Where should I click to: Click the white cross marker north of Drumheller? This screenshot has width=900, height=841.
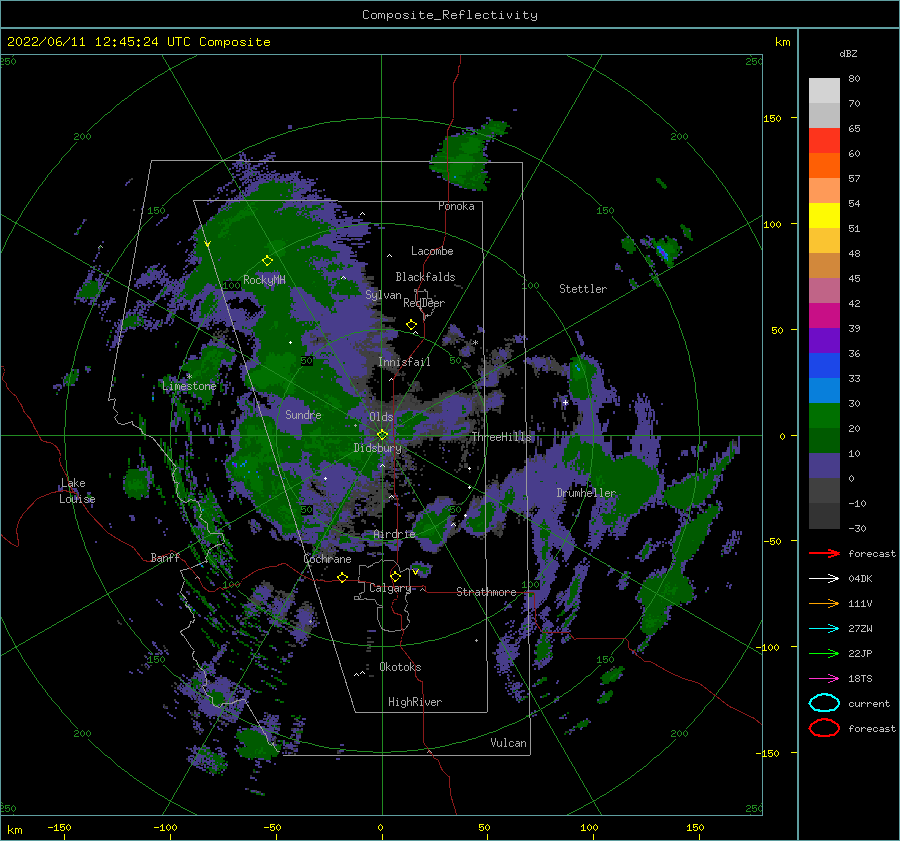(565, 402)
